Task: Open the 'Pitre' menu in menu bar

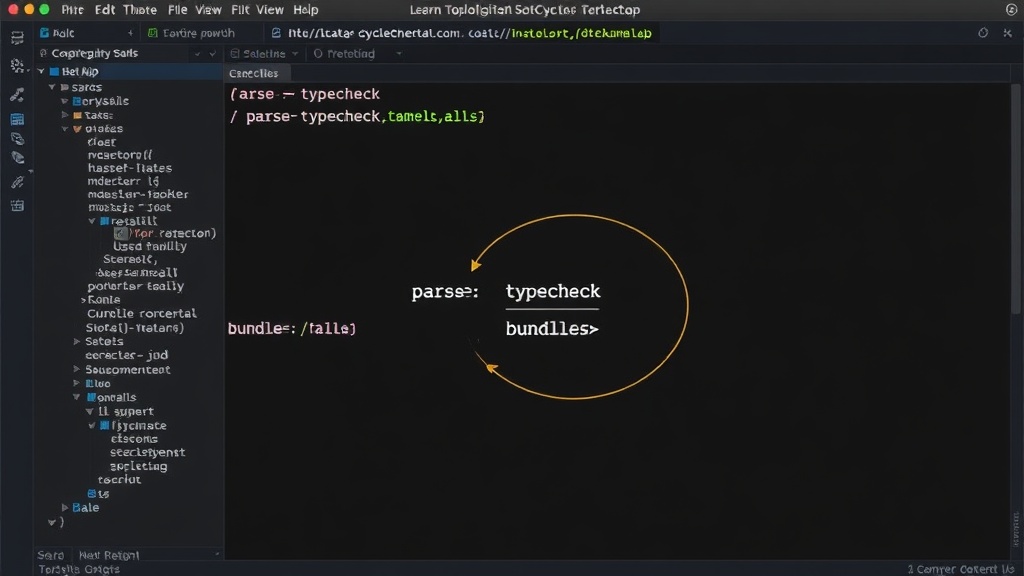Action: tap(72, 10)
